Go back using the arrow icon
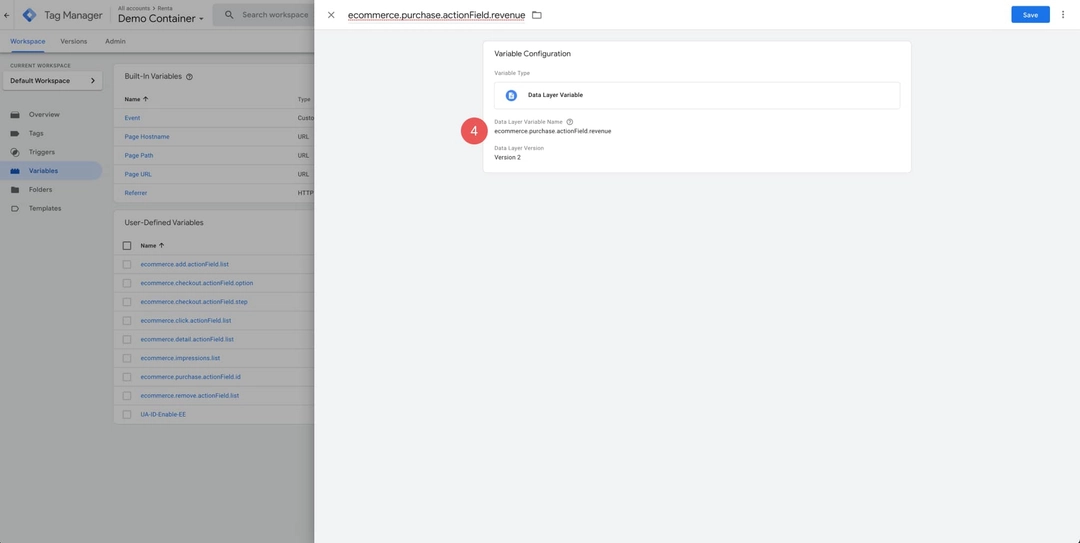The height and width of the screenshot is (543, 1080). click(6, 15)
